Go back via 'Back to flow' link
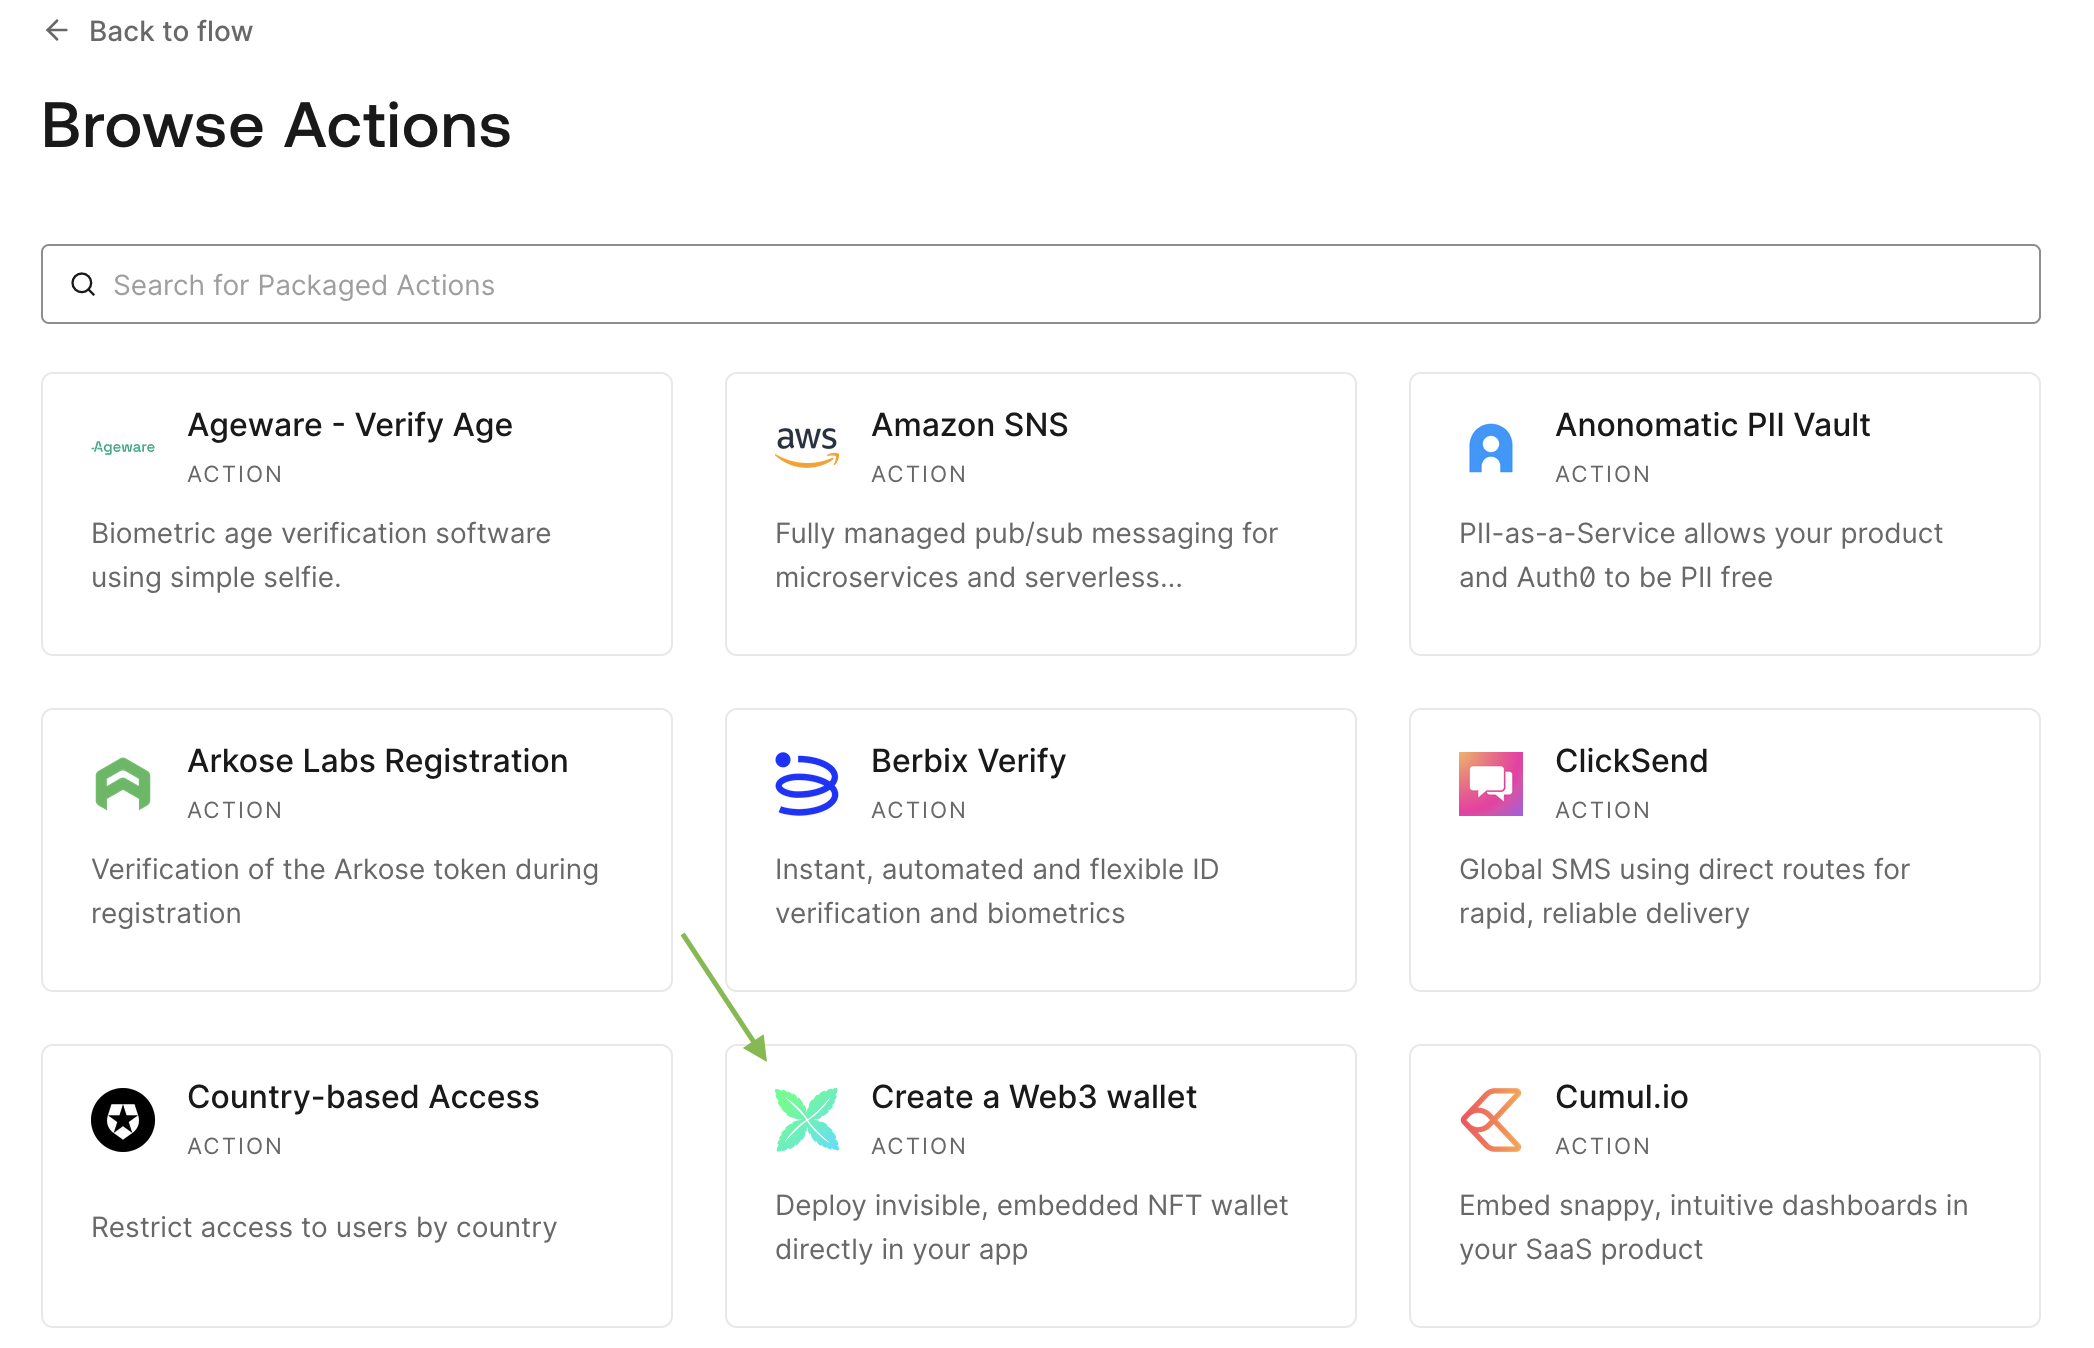 coord(170,31)
